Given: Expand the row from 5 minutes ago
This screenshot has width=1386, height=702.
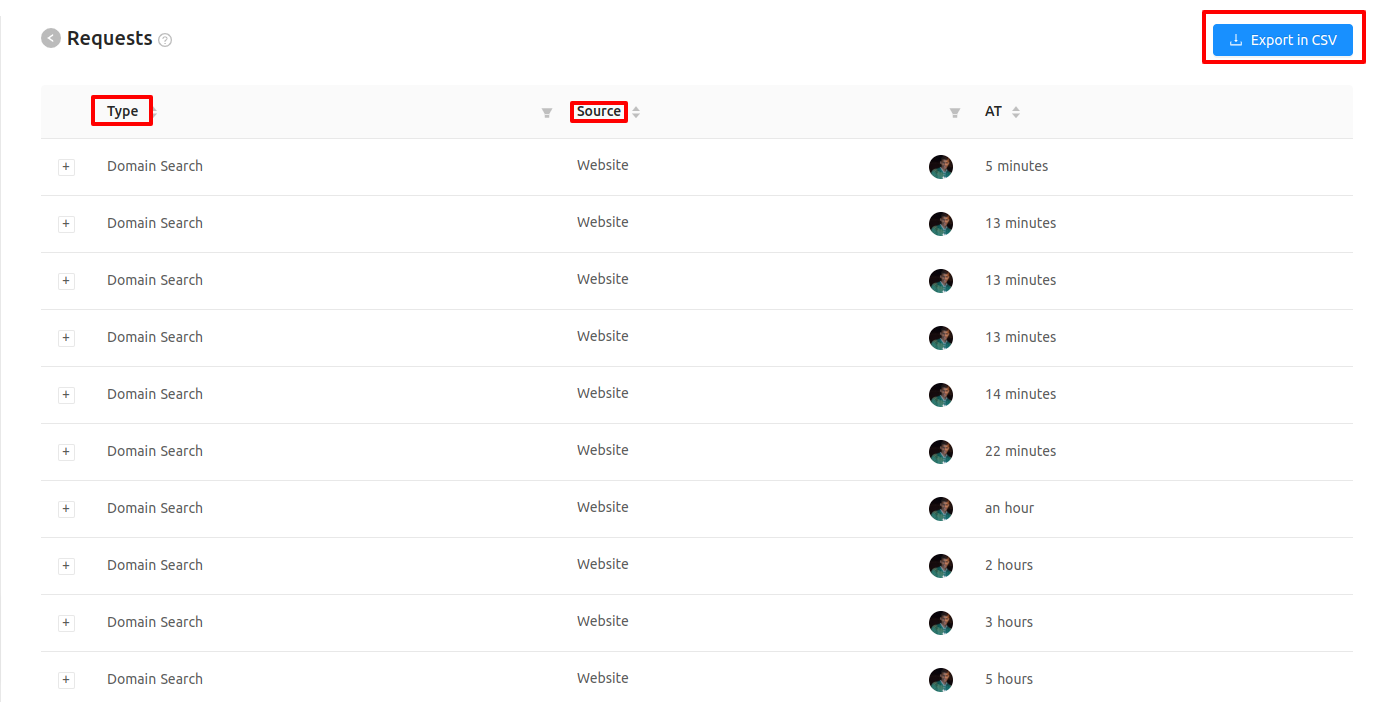Looking at the screenshot, I should point(66,167).
